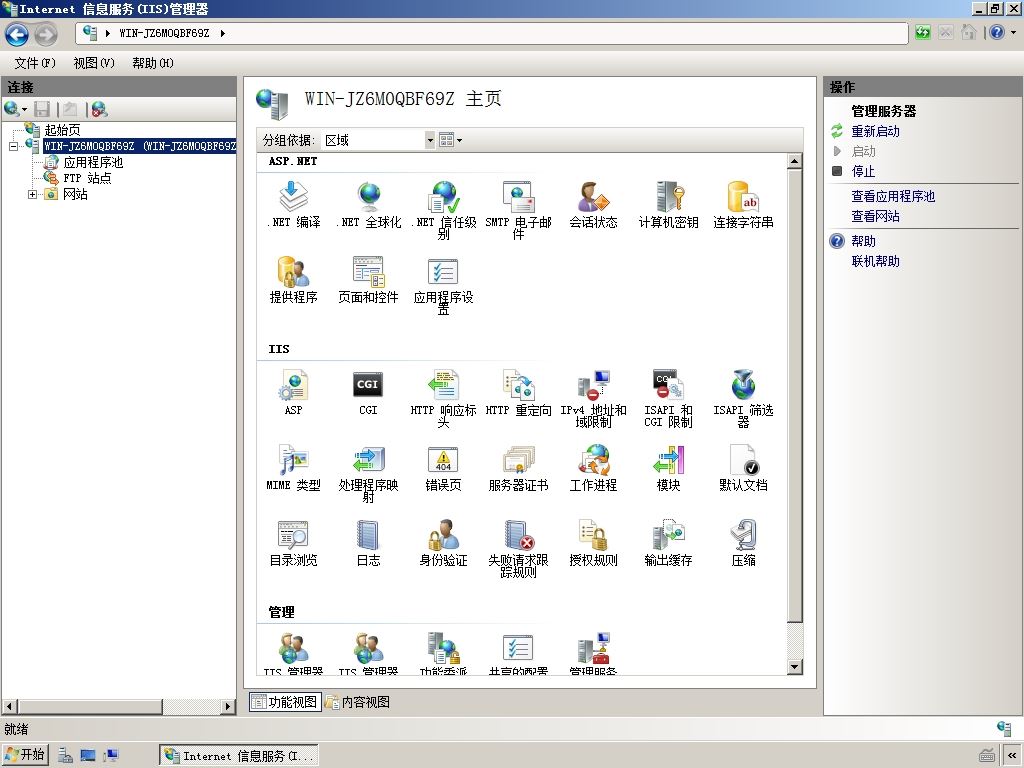
Task: Click connections panel scroll right arrow
Action: [x=228, y=707]
